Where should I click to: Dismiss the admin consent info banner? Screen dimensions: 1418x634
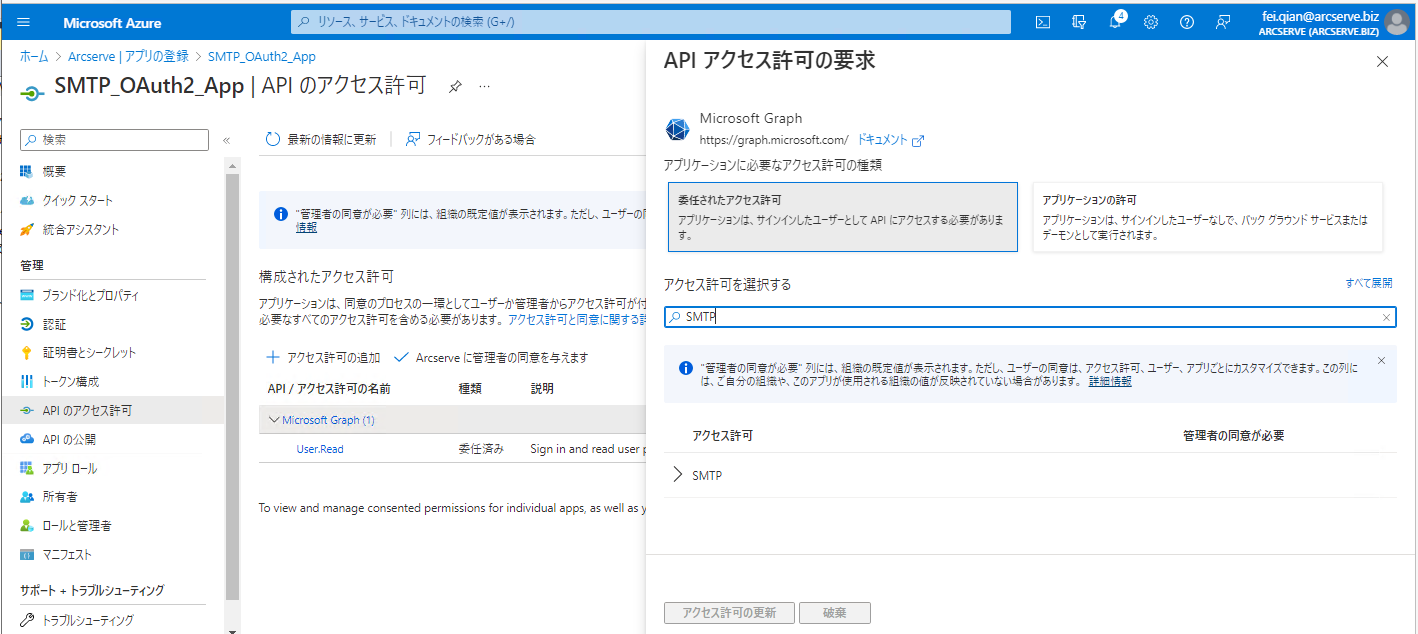[1381, 360]
